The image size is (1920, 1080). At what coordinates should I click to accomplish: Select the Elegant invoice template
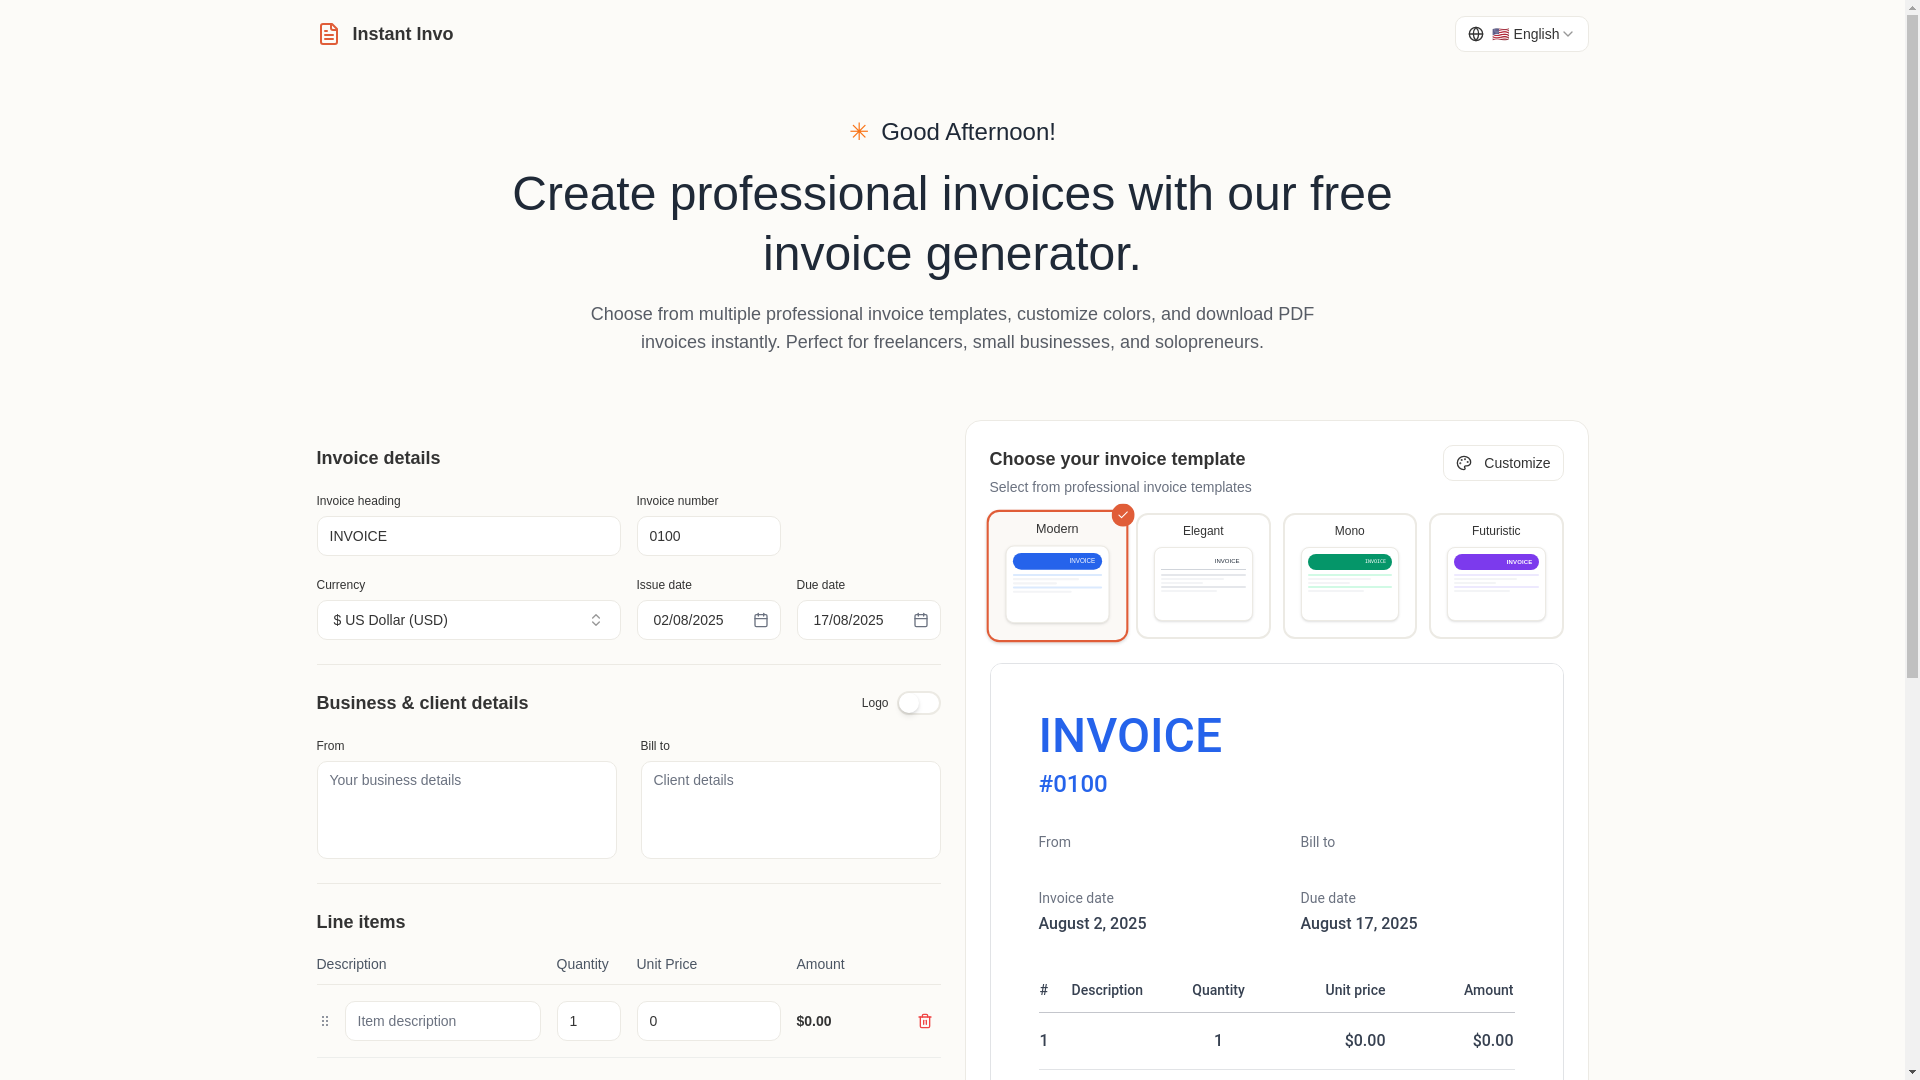coord(1203,576)
